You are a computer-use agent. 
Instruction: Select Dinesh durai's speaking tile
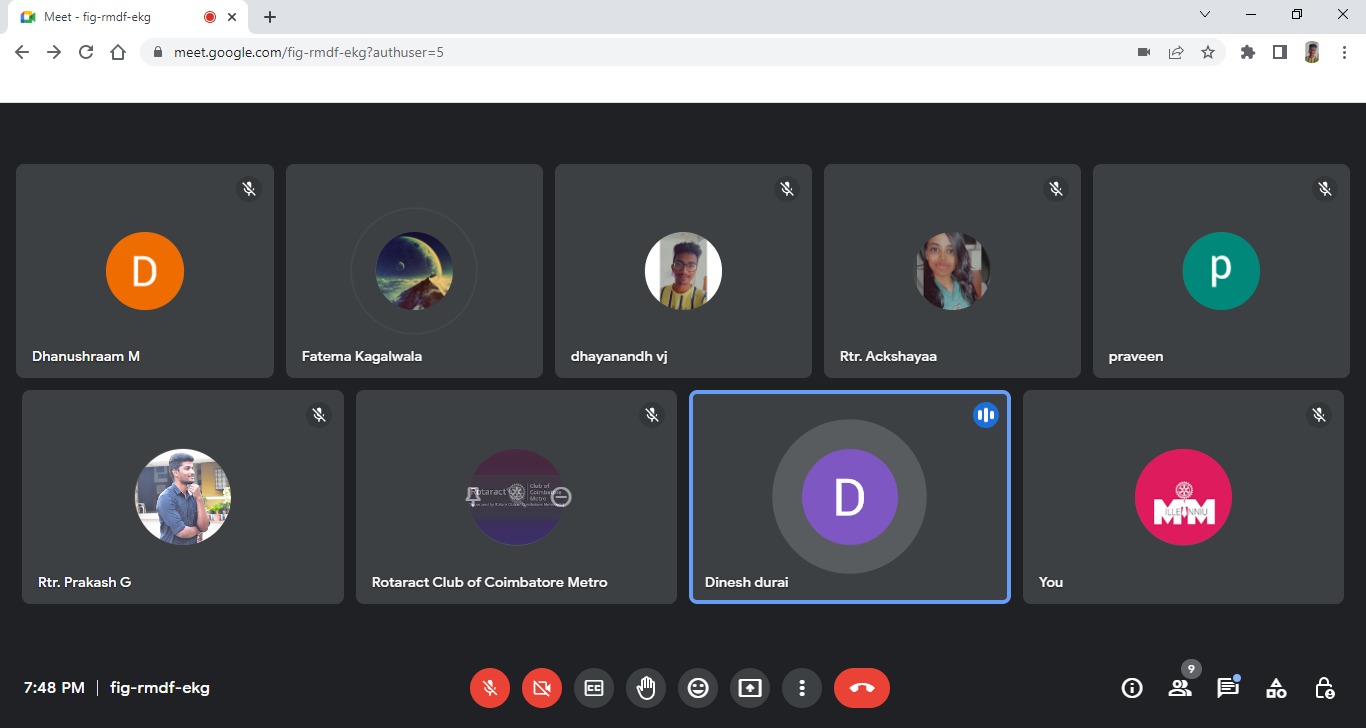pyautogui.click(x=849, y=497)
